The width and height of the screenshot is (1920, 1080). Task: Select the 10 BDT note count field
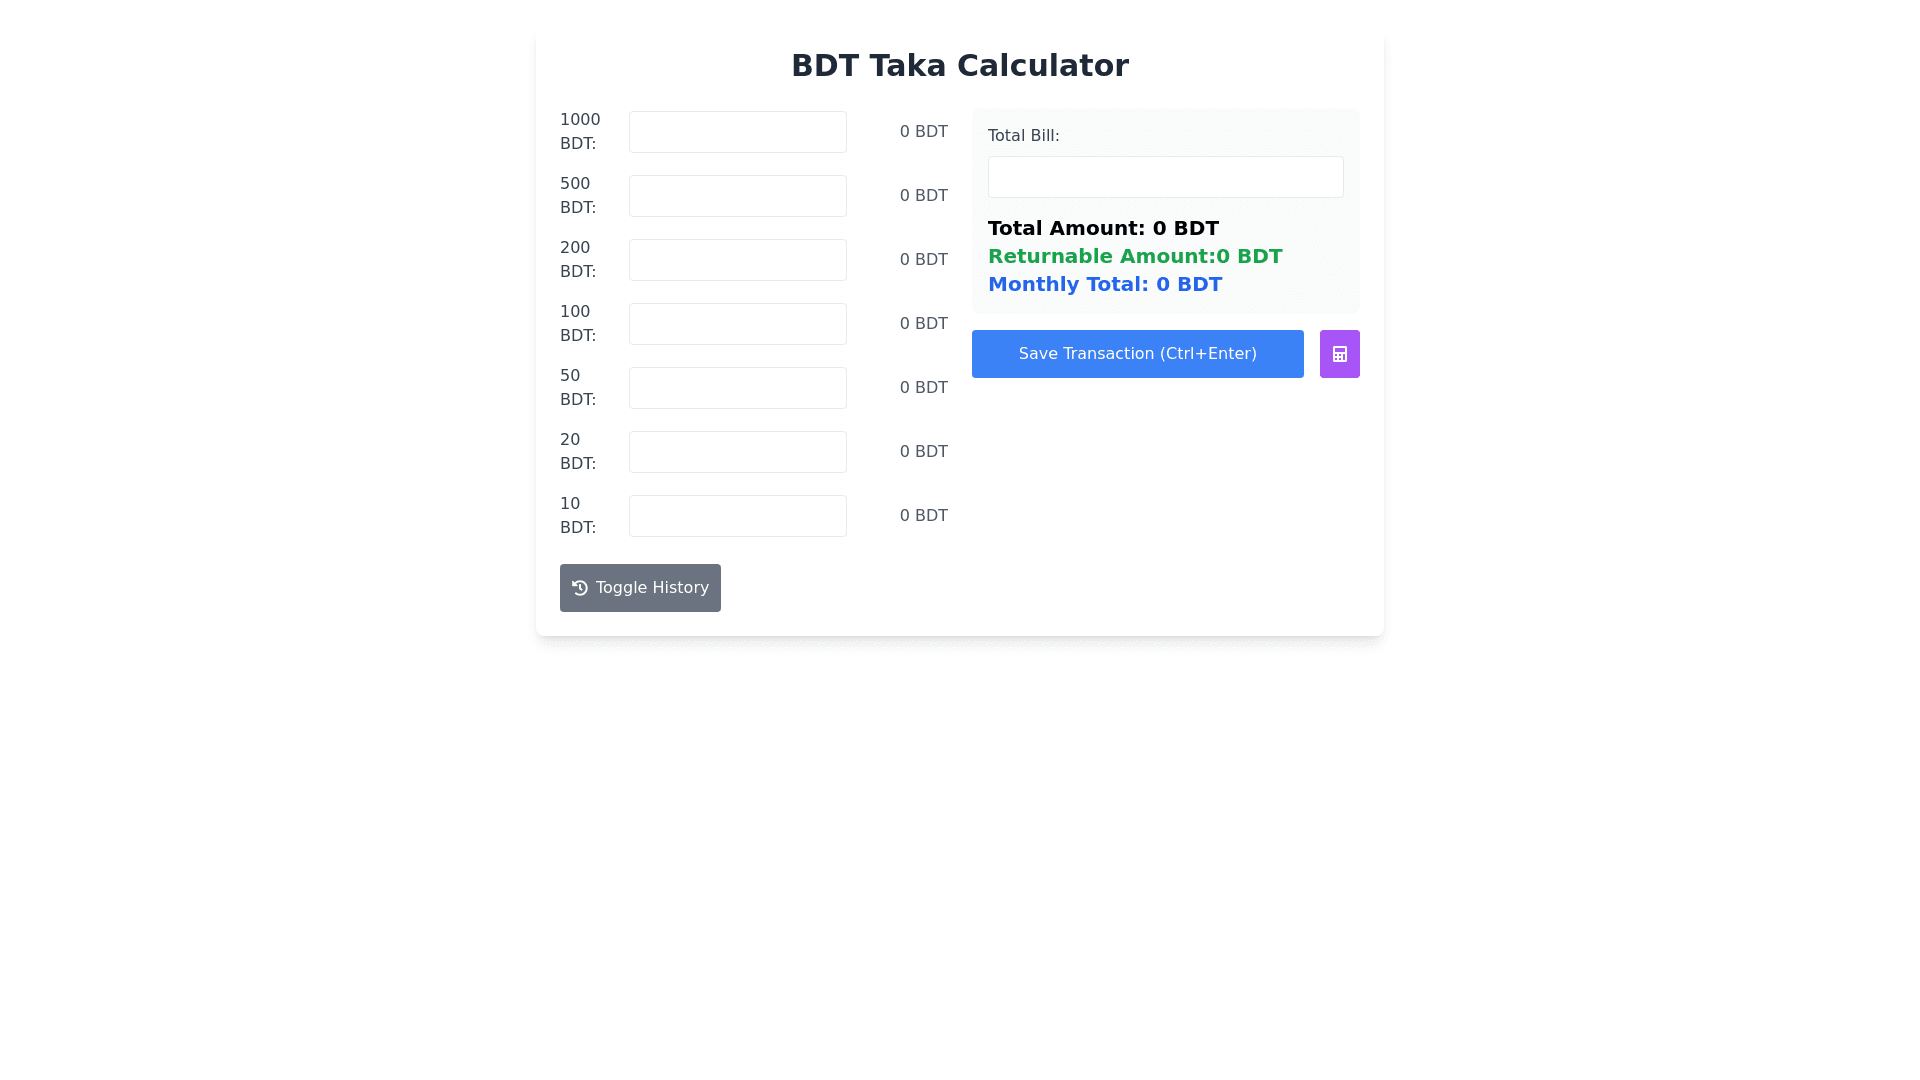pyautogui.click(x=737, y=516)
